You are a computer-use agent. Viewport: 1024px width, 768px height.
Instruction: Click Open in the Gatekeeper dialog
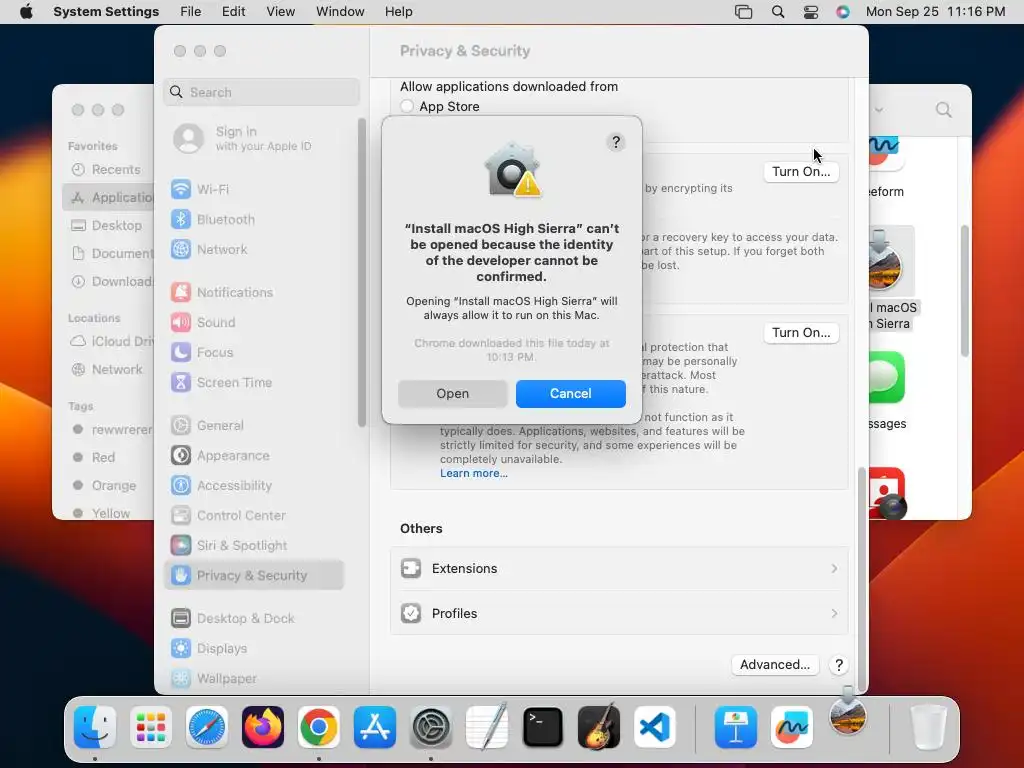click(x=452, y=394)
